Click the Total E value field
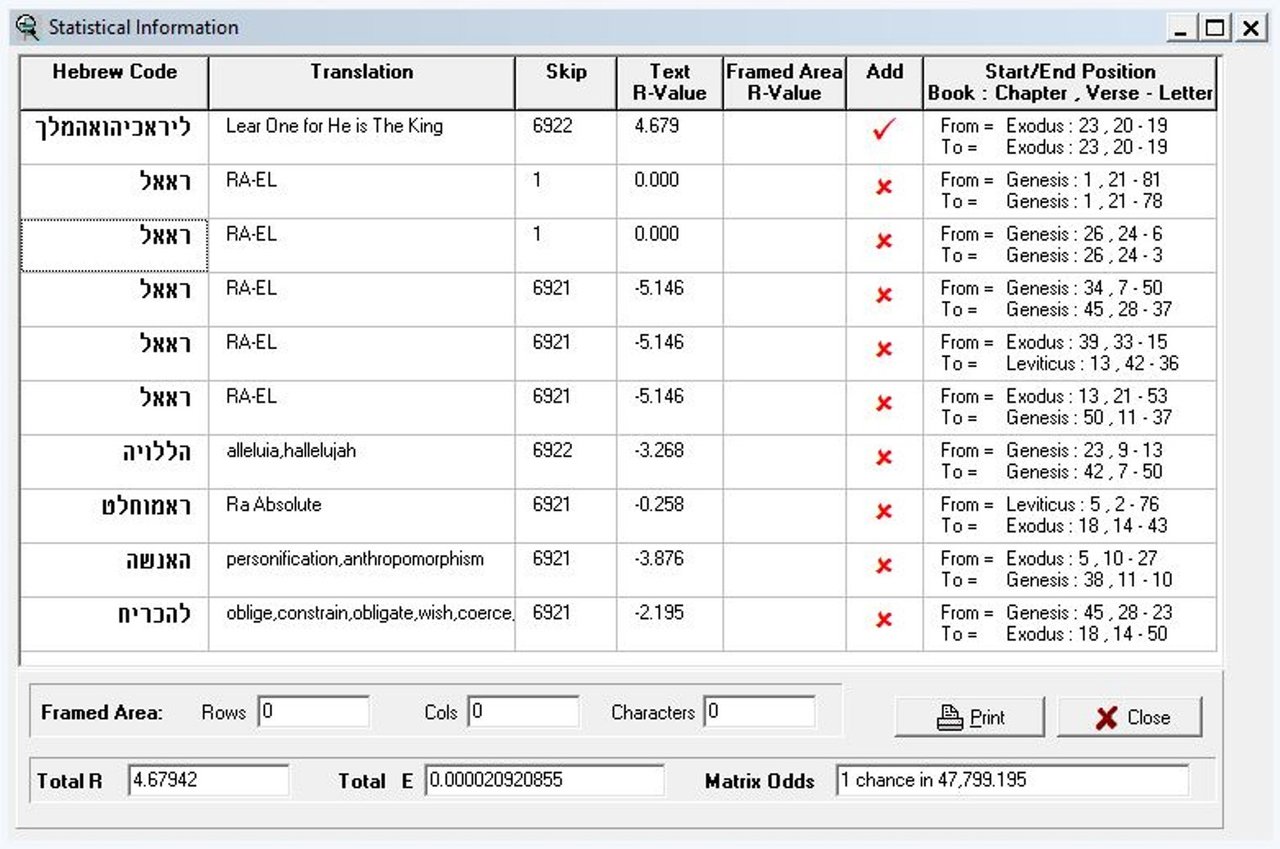1280x849 pixels. point(545,780)
